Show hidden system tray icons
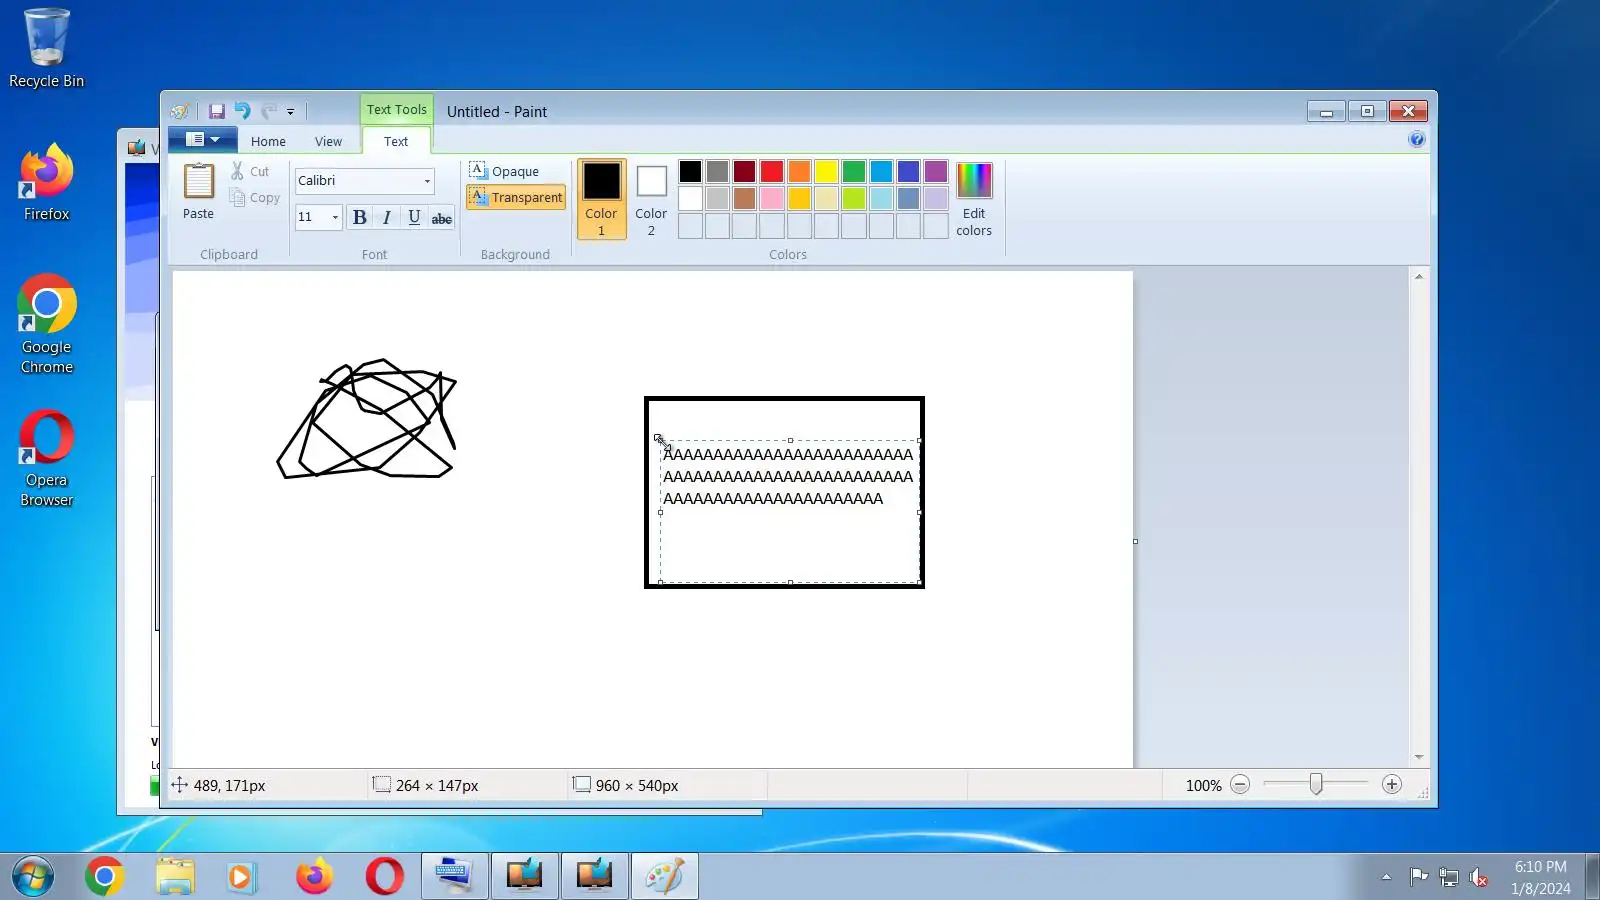 (x=1386, y=877)
